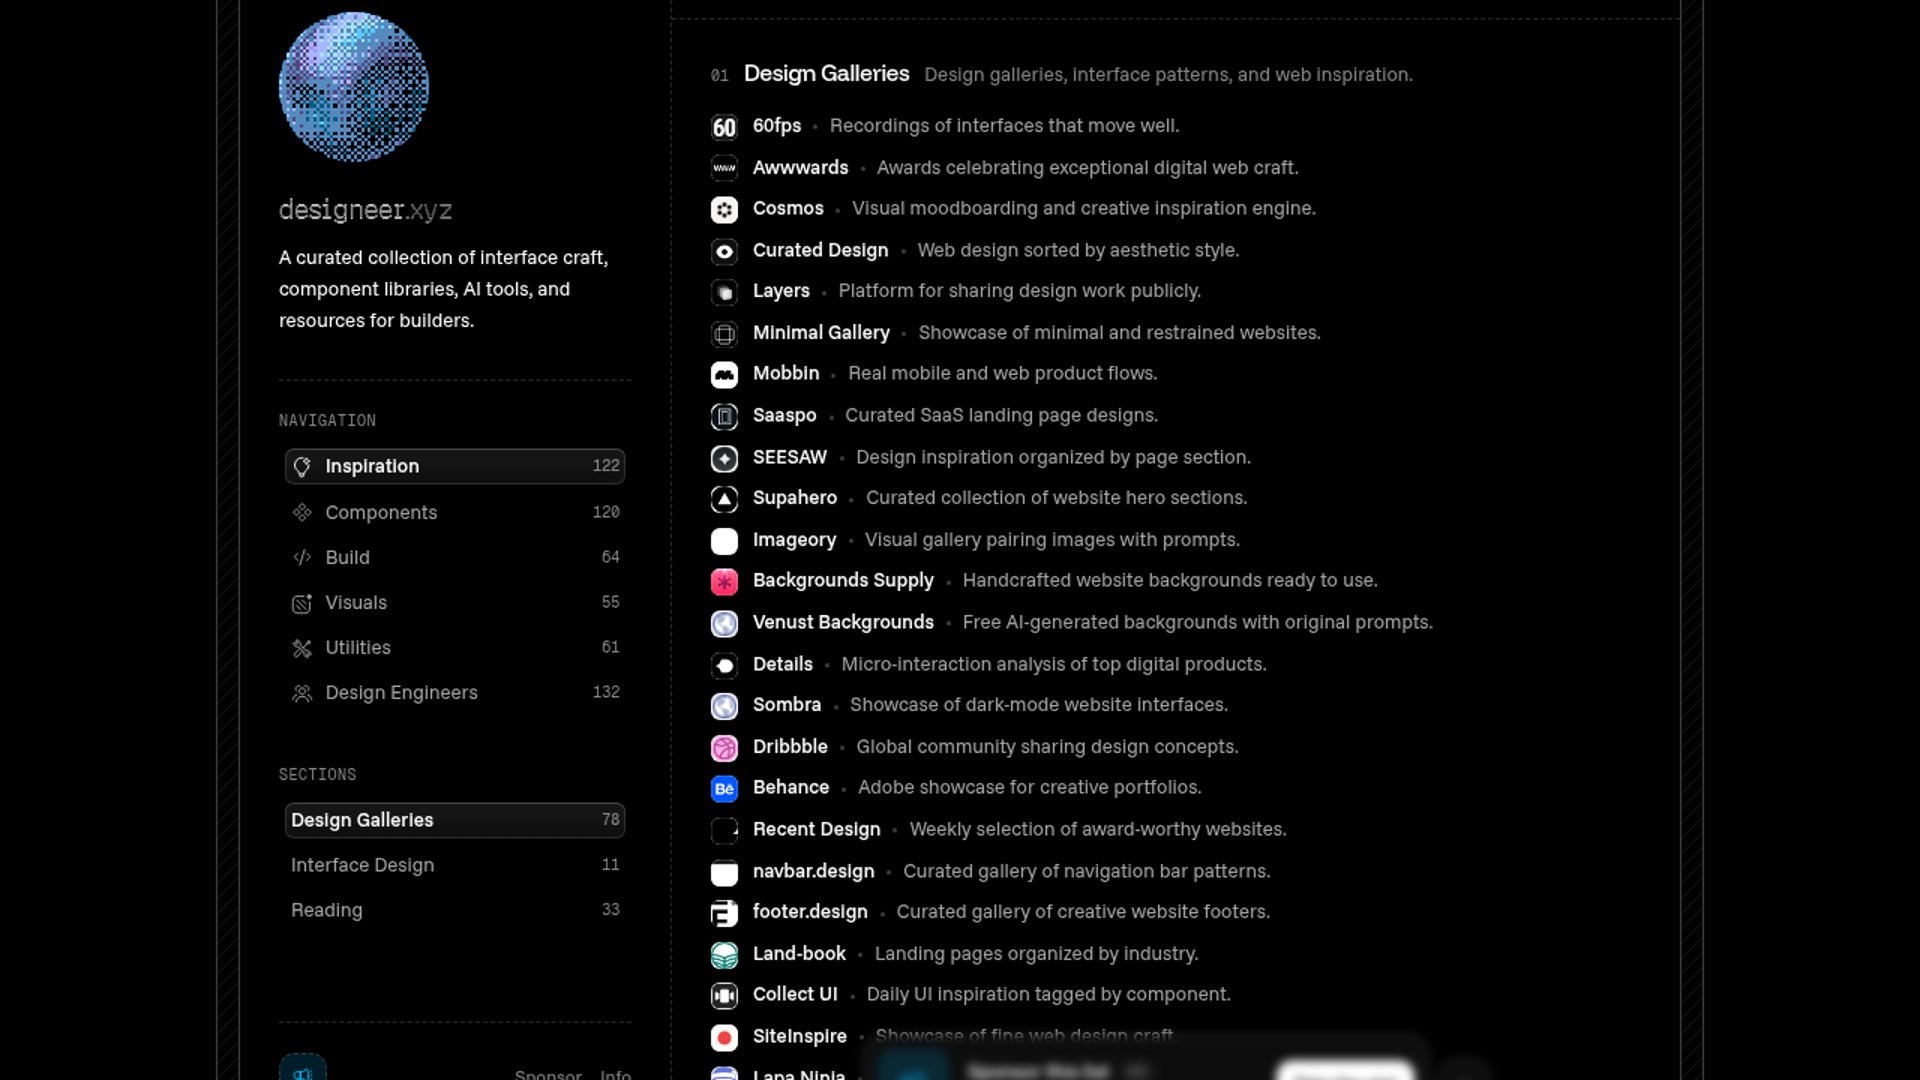1920x1080 pixels.
Task: Click the Supahero triangle icon
Action: [724, 498]
